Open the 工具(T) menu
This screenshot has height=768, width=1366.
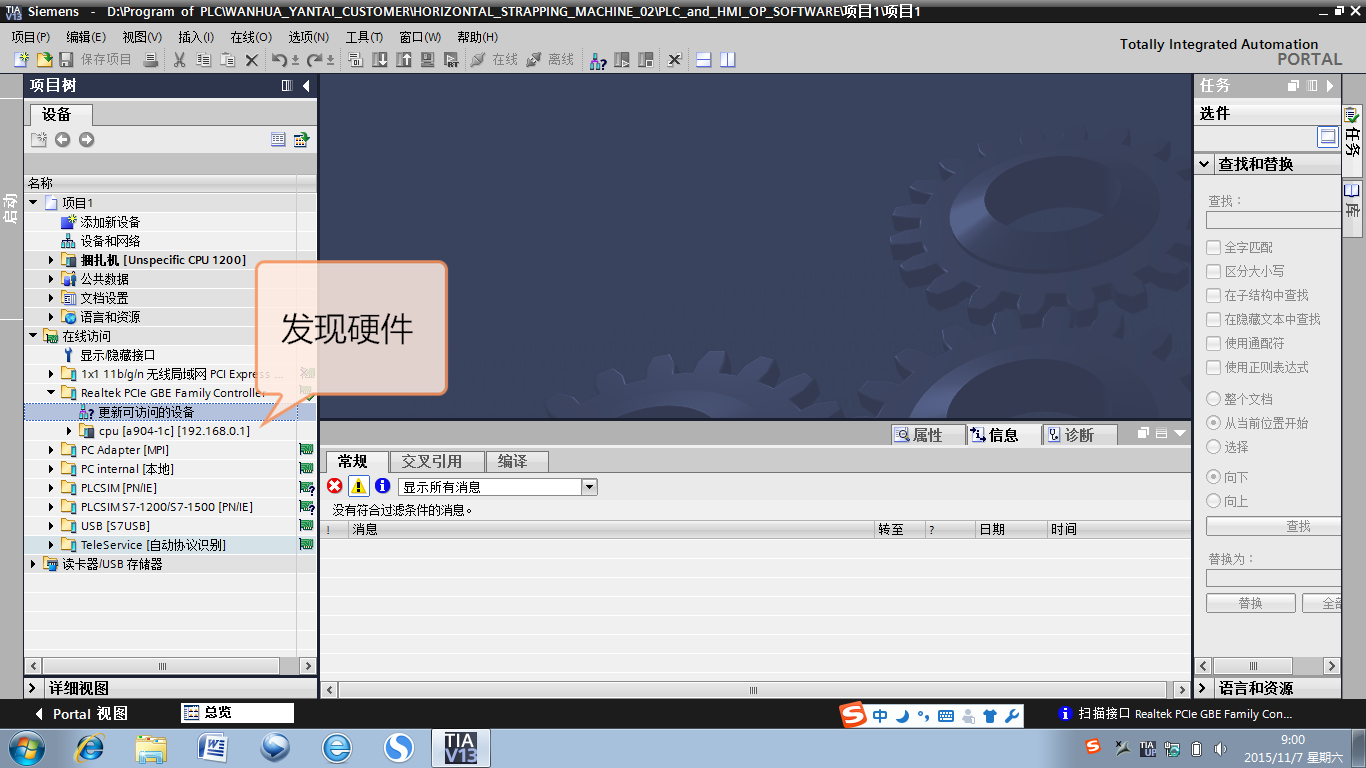click(364, 37)
